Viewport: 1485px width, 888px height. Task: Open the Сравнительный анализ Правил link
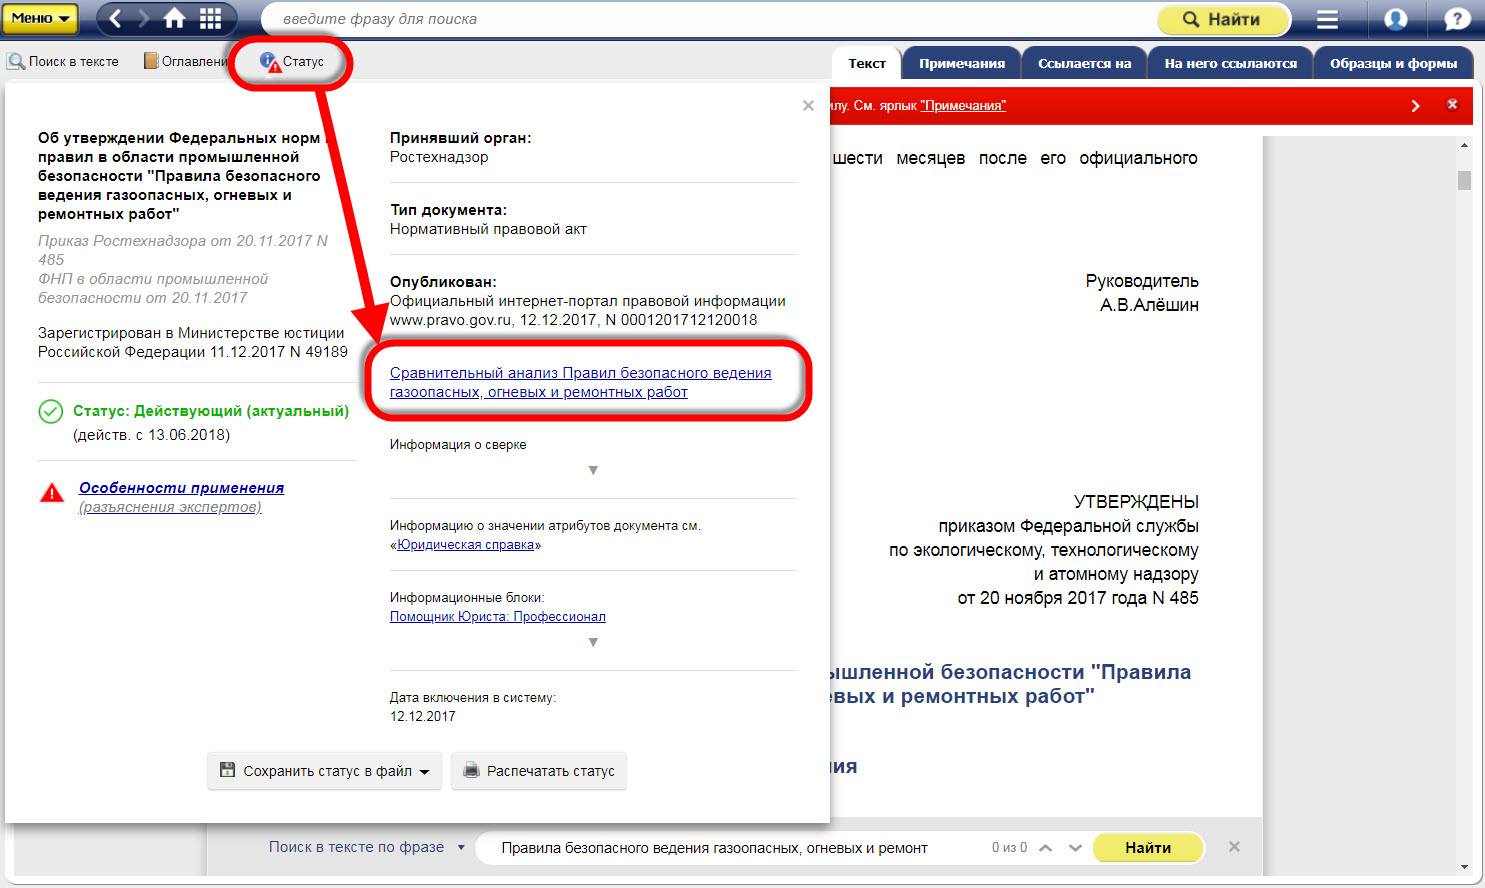click(580, 382)
